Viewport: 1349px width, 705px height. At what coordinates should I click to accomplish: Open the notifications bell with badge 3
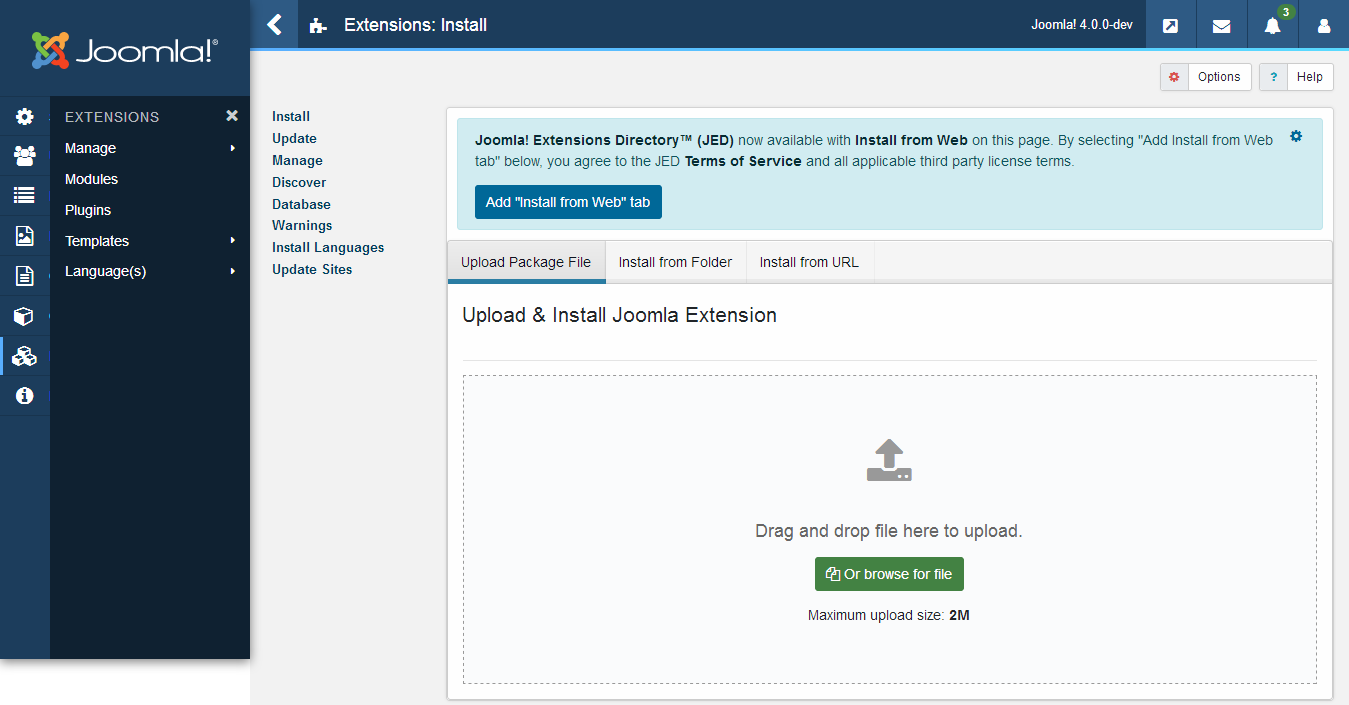point(1273,24)
